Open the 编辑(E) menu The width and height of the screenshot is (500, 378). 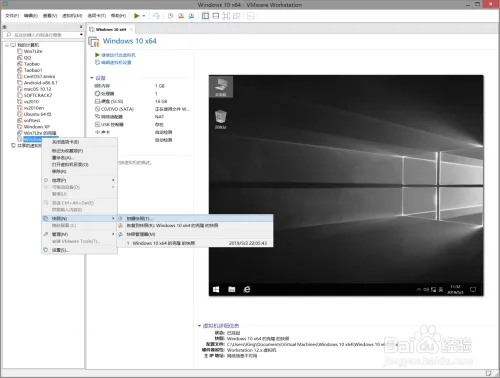point(31,16)
